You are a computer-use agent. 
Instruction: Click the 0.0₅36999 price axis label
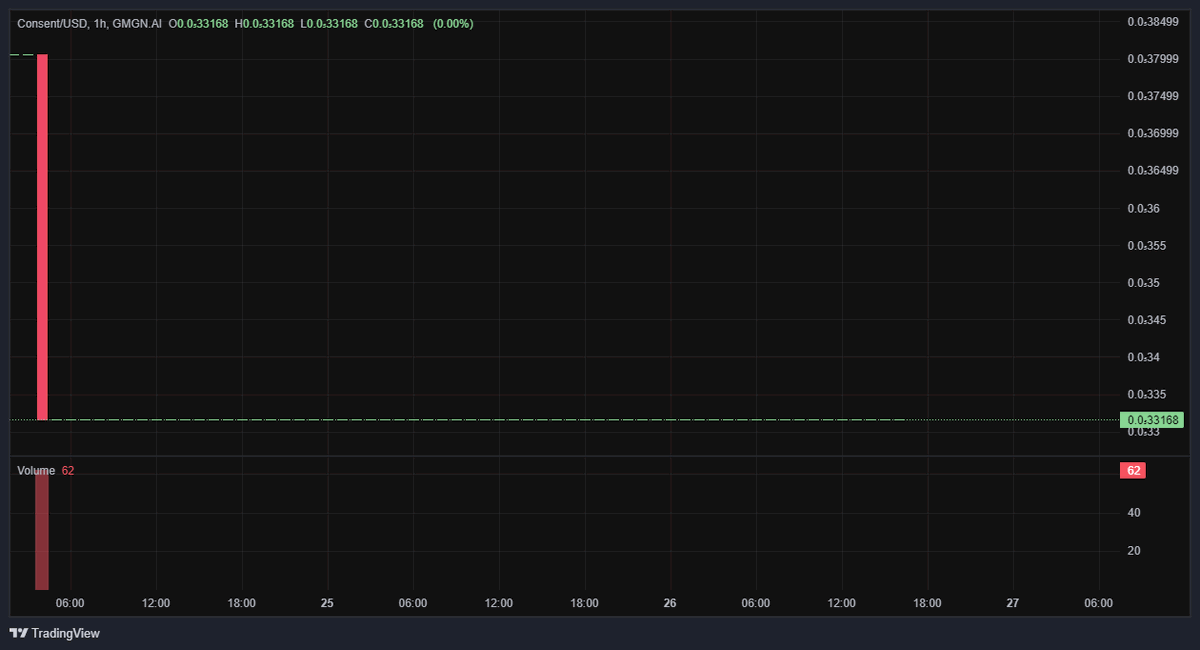[1152, 133]
